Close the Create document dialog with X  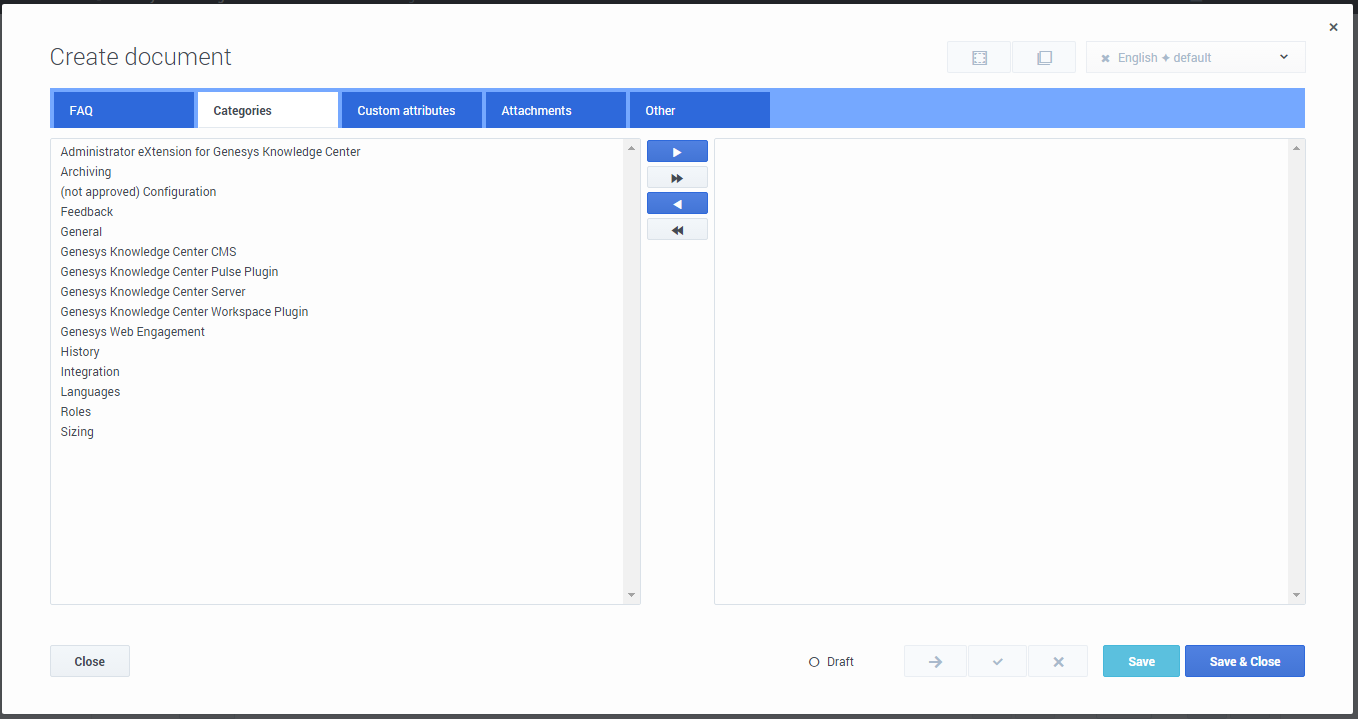tap(1333, 28)
